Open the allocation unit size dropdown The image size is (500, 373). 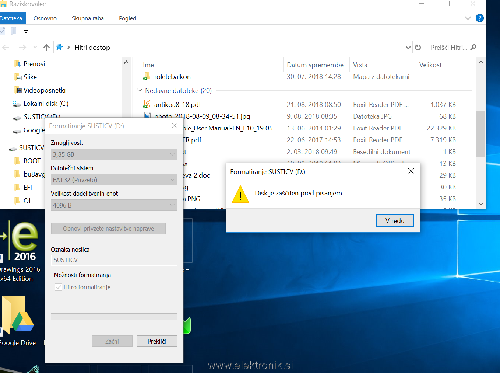point(114,205)
